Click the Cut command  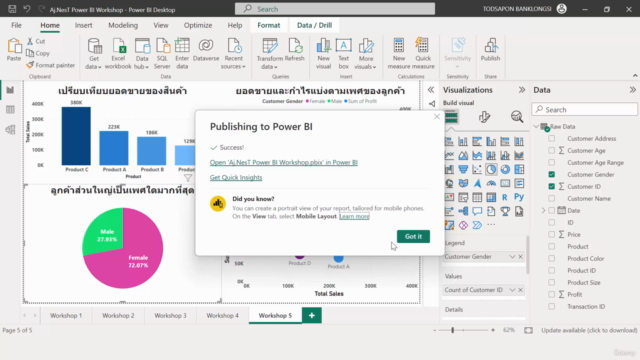pyautogui.click(x=36, y=41)
